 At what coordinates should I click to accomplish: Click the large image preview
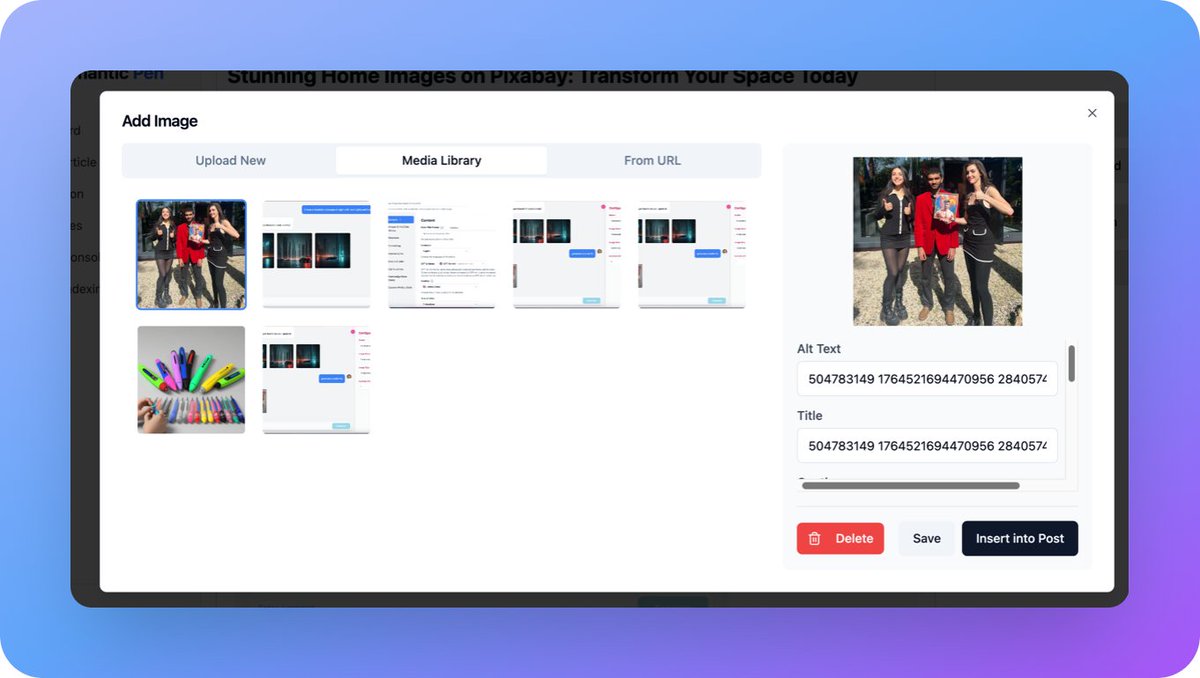click(937, 241)
